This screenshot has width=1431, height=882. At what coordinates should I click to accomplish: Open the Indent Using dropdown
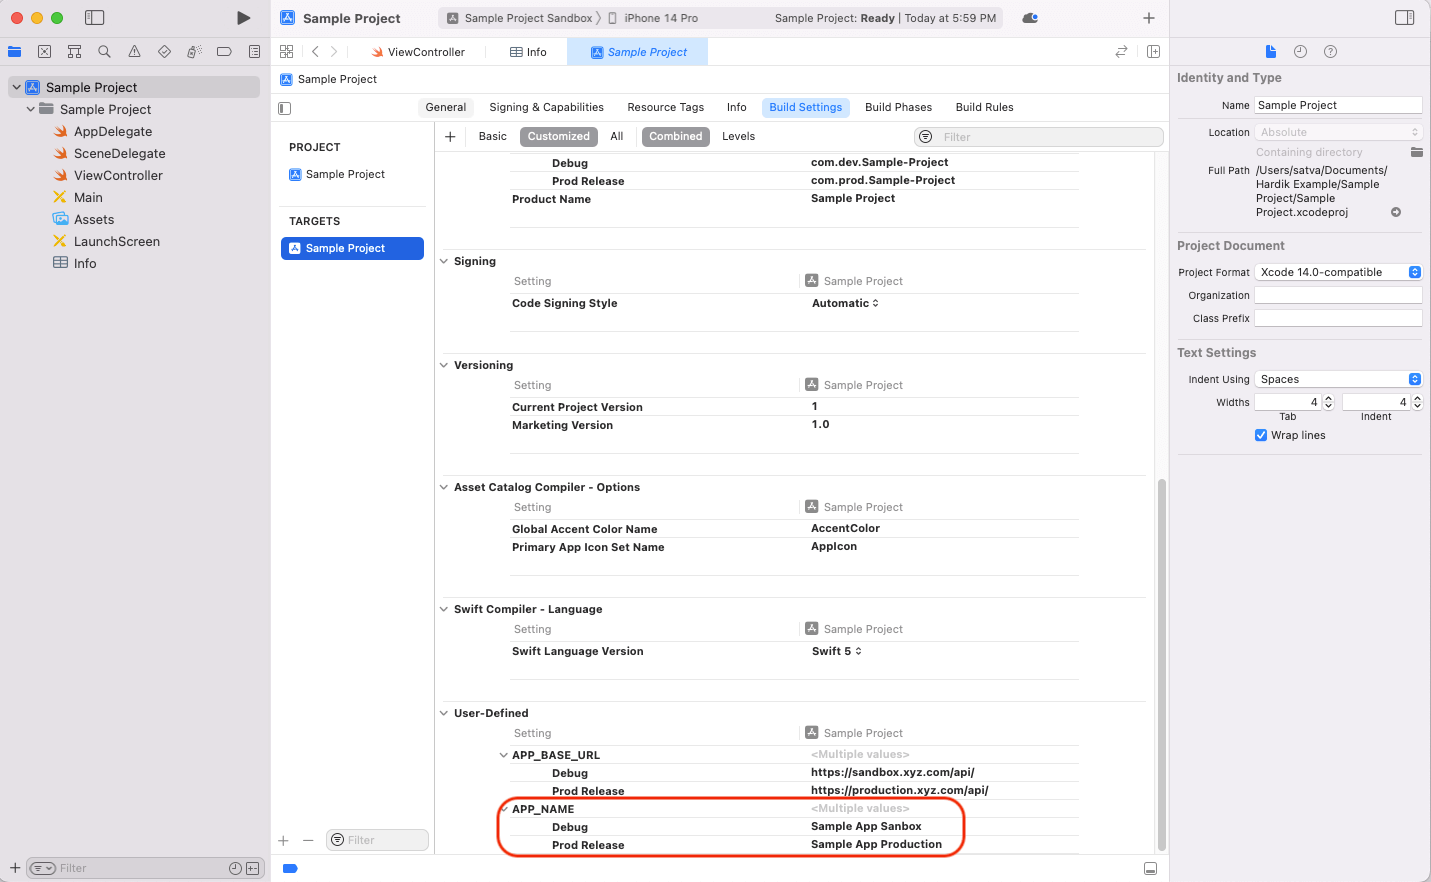pos(1338,379)
